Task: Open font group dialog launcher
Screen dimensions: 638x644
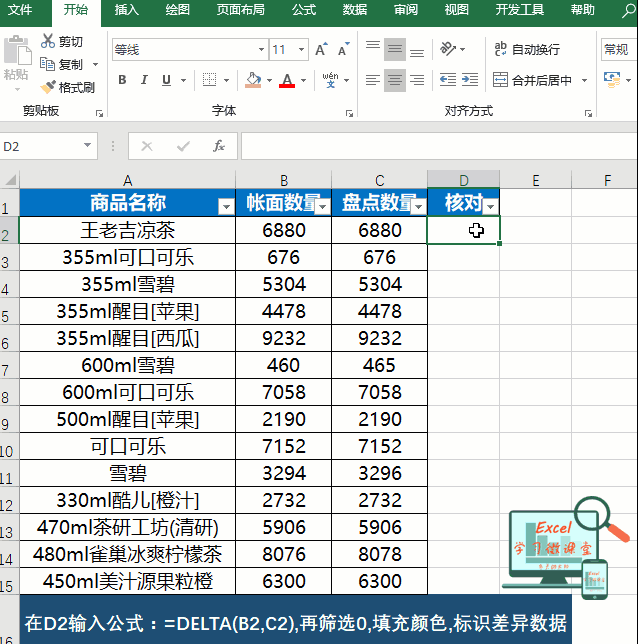Action: coord(349,113)
